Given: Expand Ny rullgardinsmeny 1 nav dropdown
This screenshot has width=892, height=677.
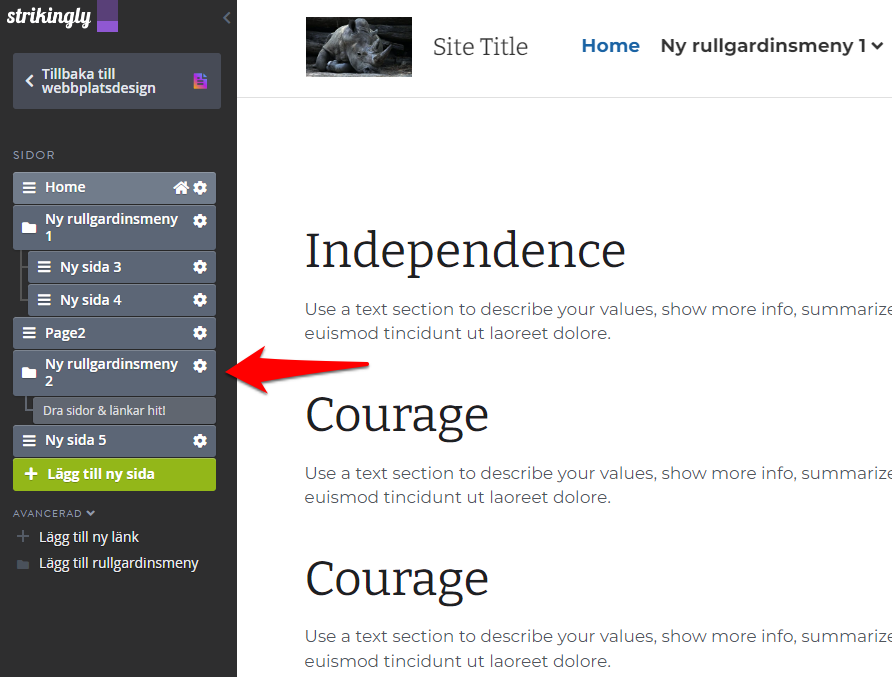Looking at the screenshot, I should pos(771,46).
